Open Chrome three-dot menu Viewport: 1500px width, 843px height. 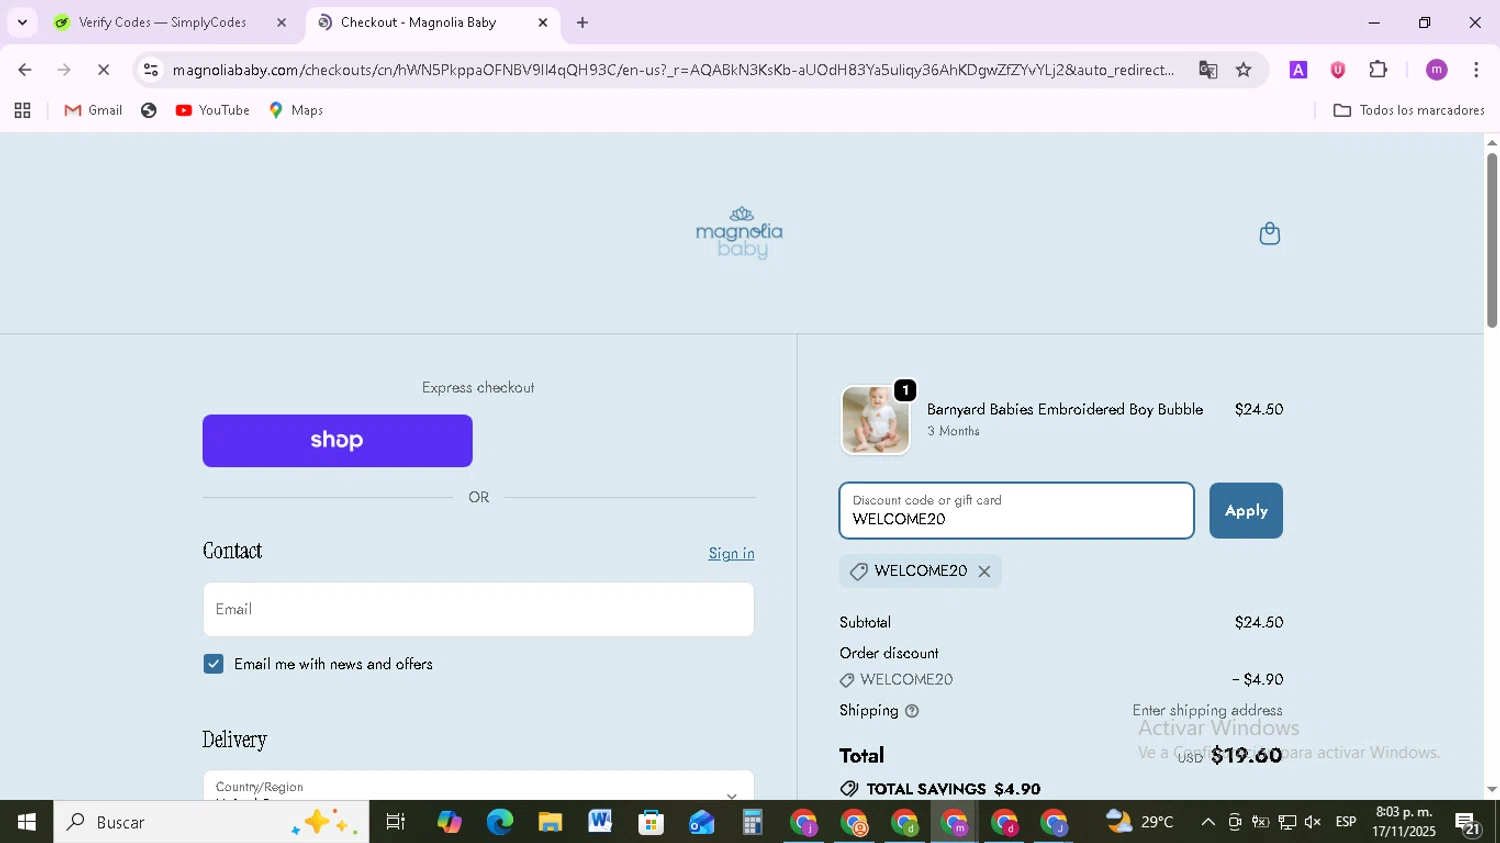tap(1476, 70)
